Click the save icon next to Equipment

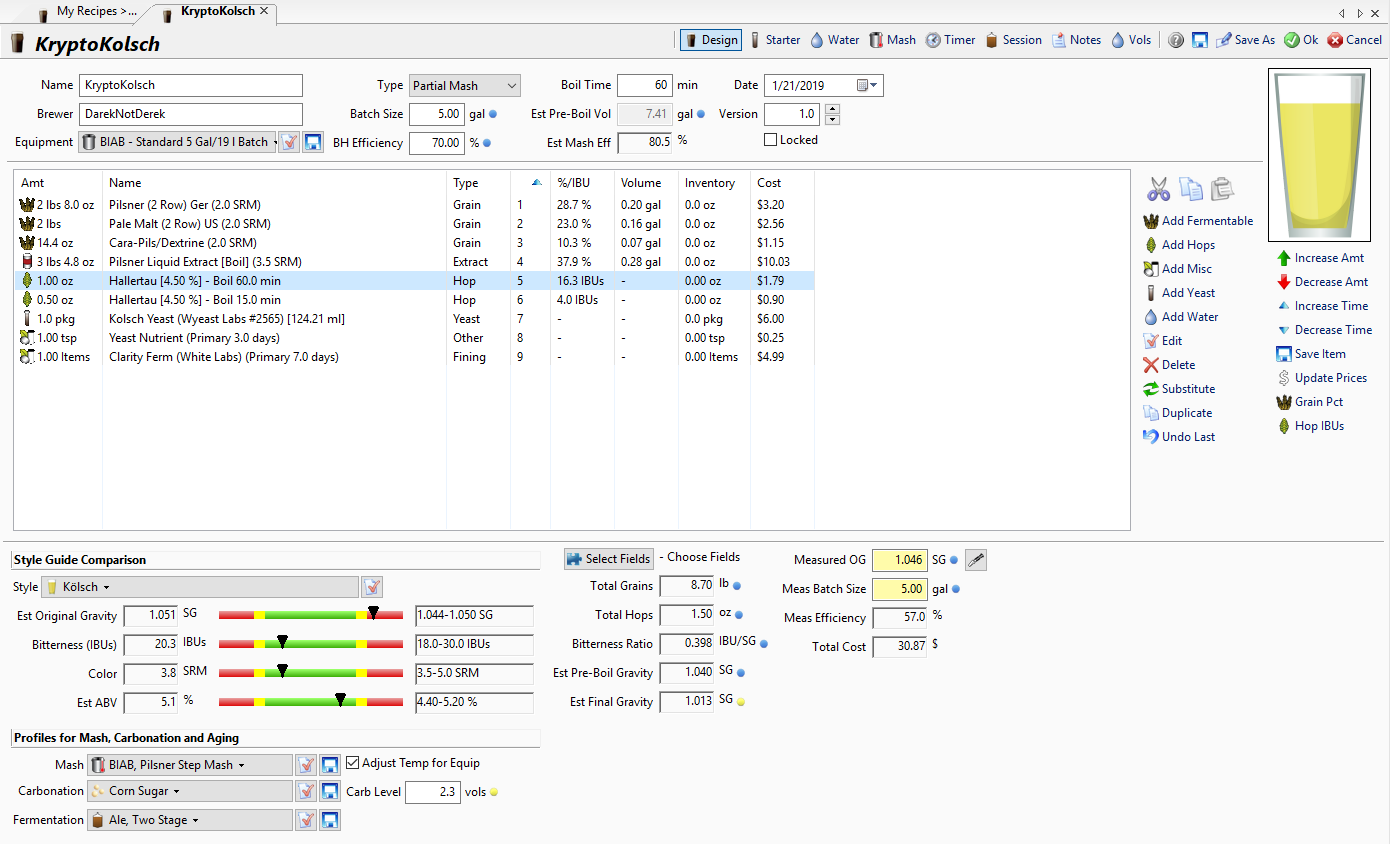(312, 142)
